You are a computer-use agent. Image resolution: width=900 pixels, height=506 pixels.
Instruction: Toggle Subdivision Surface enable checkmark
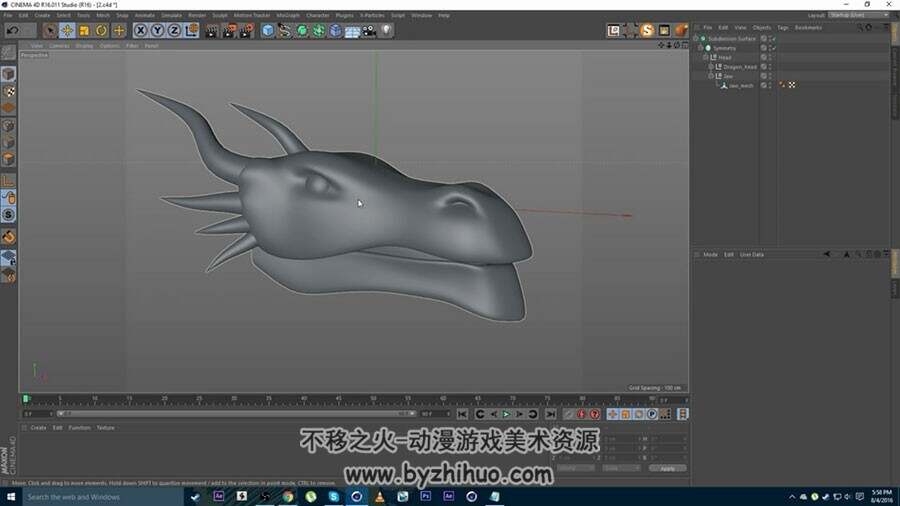[x=773, y=39]
